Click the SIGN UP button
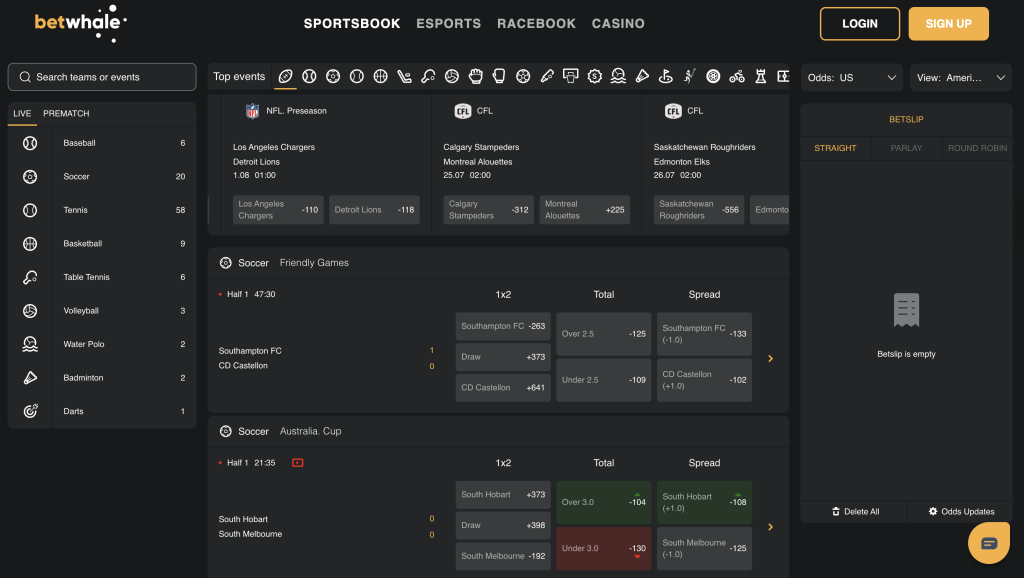Image resolution: width=1024 pixels, height=578 pixels. tap(948, 24)
